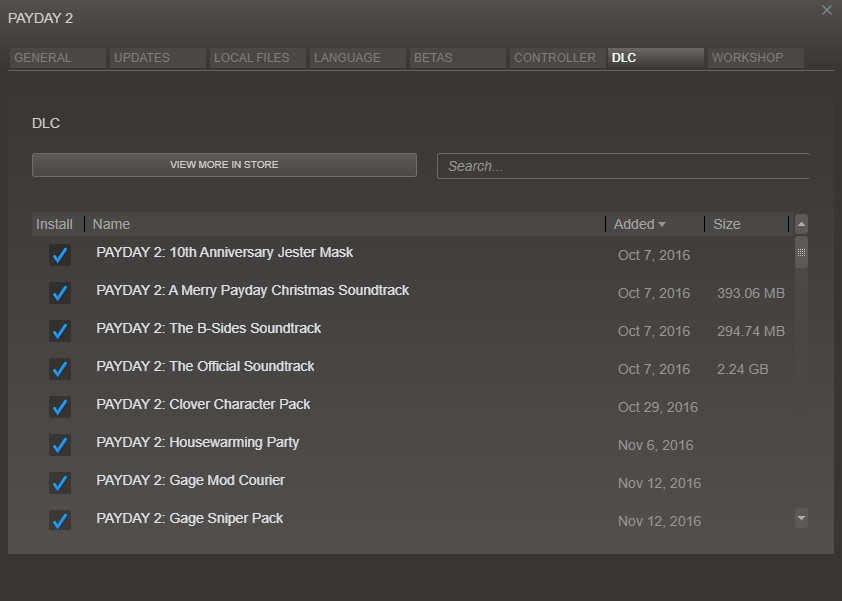Uncheck the 10th Anniversary Jester Mask install box
The height and width of the screenshot is (601, 842).
[x=59, y=255]
